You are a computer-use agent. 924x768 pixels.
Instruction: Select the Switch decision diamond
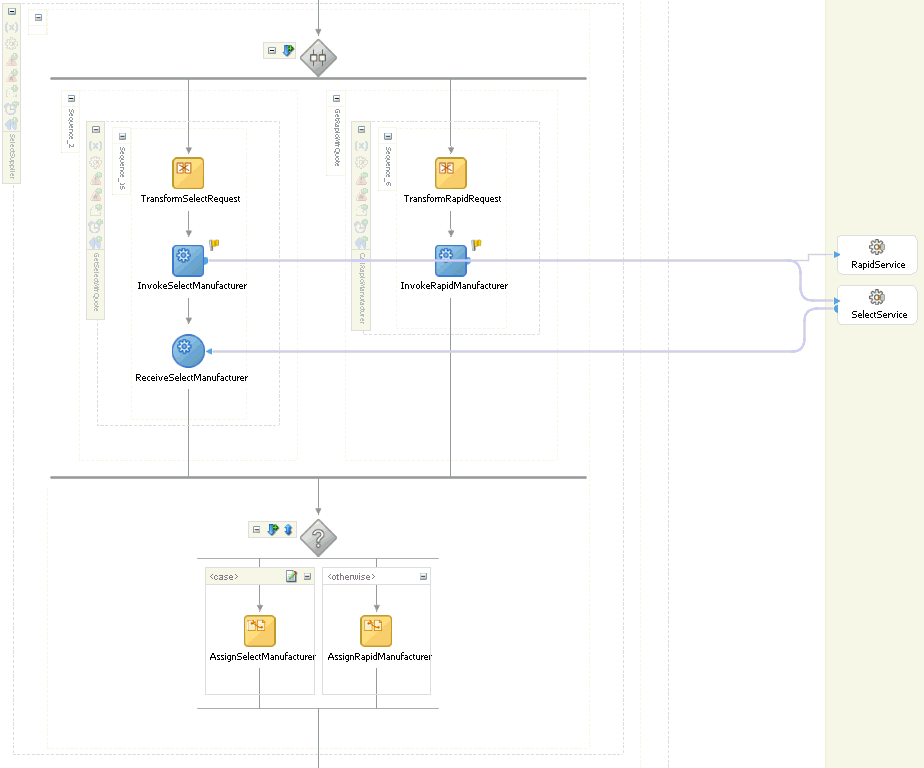point(318,538)
